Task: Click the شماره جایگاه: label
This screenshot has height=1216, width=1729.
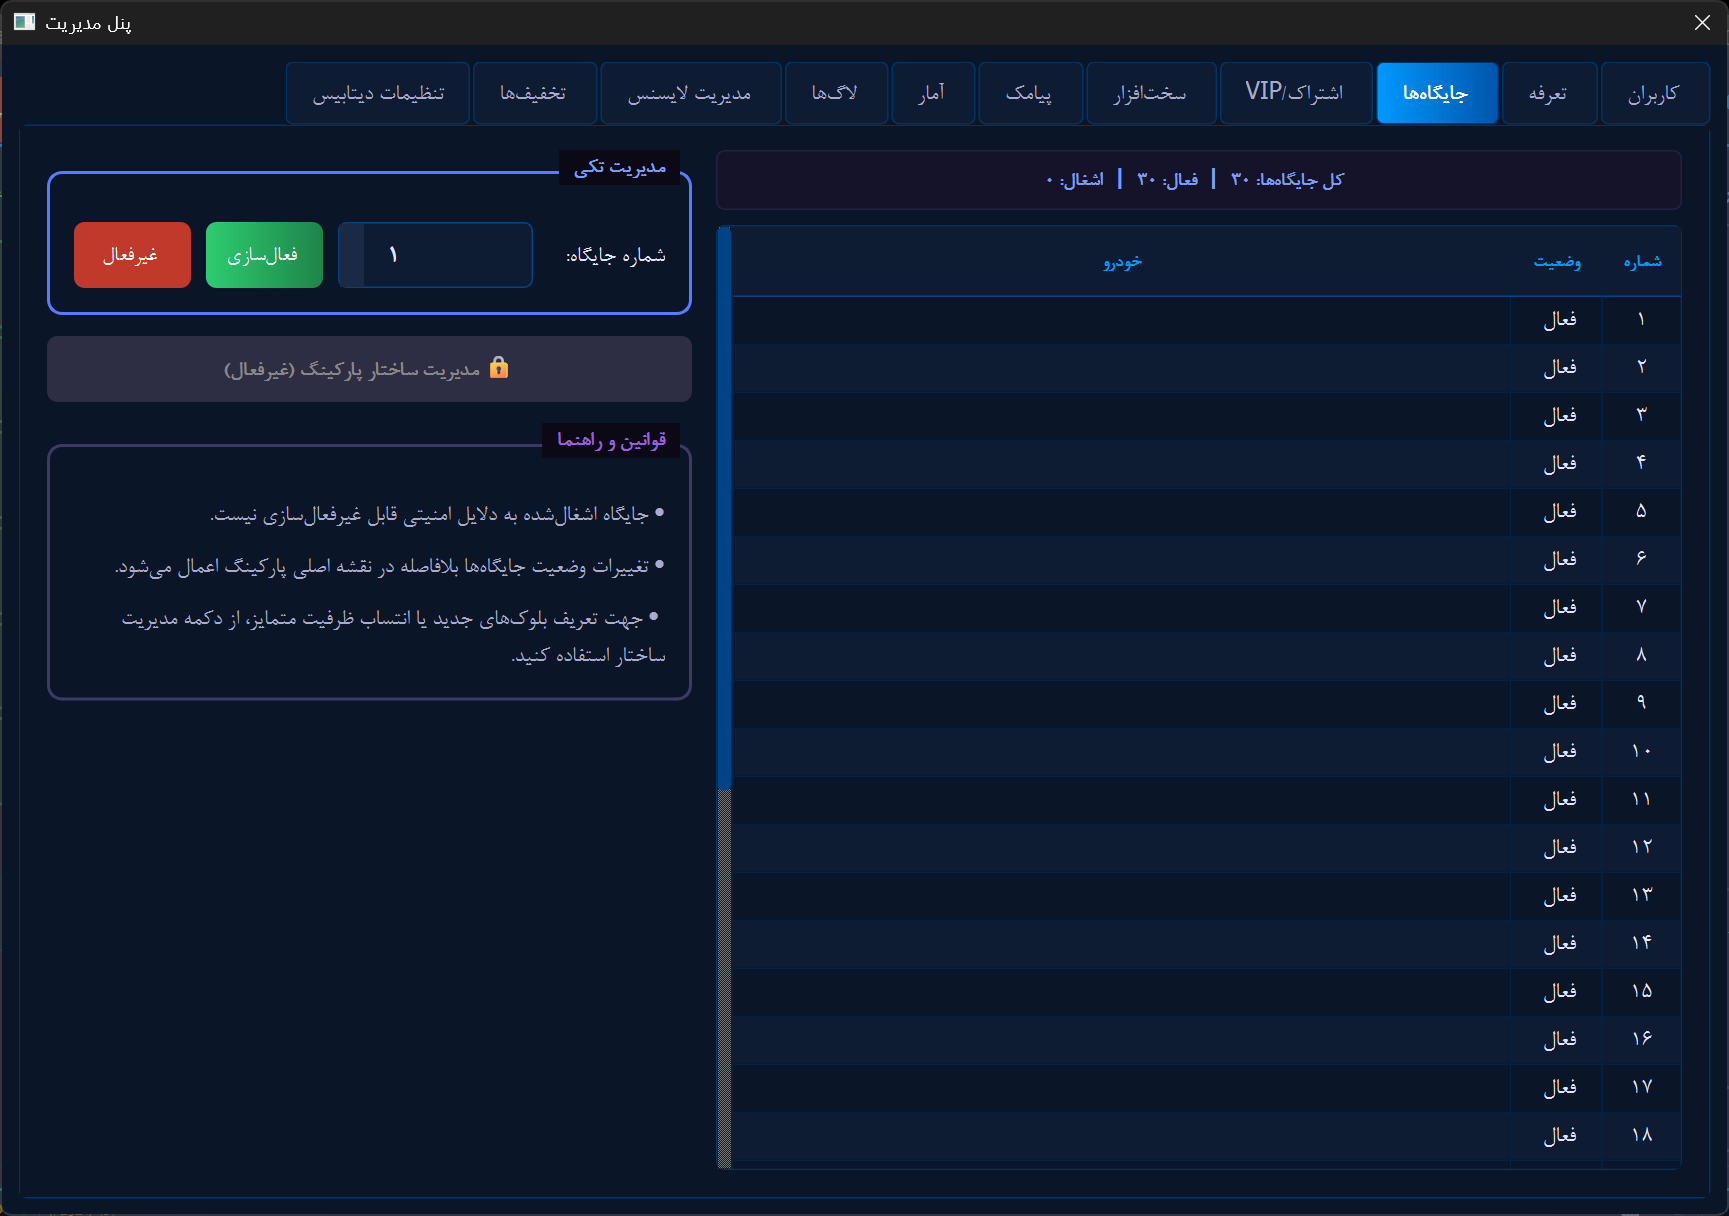Action: click(616, 256)
